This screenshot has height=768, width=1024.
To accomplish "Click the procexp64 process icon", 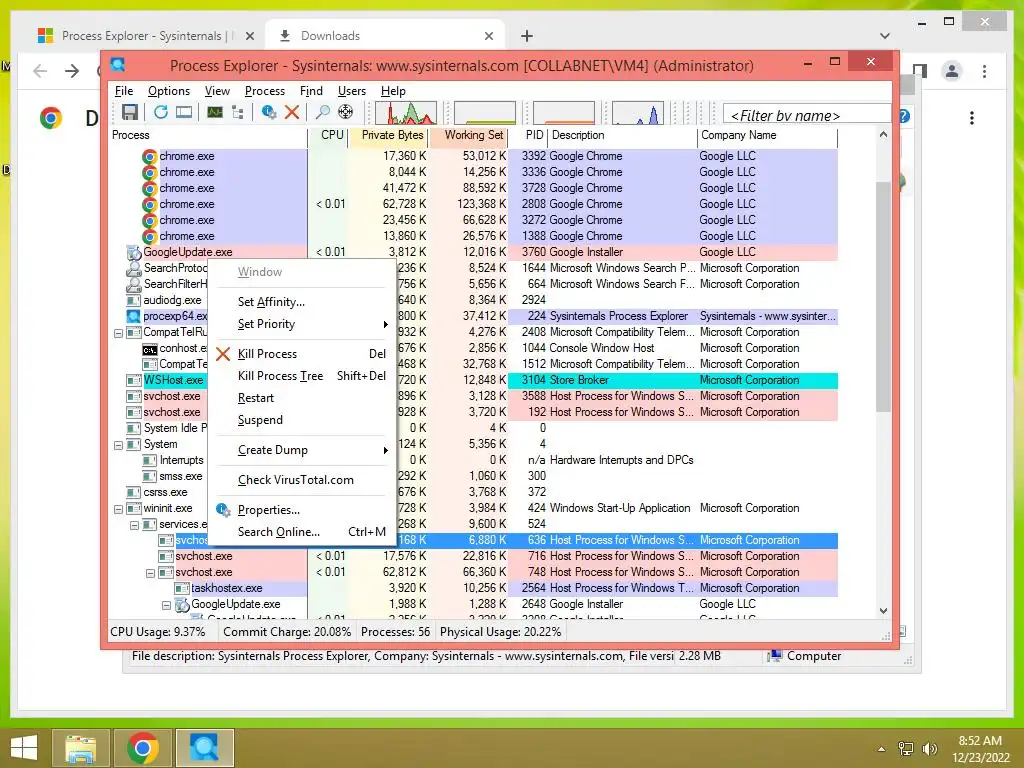I will (x=134, y=316).
